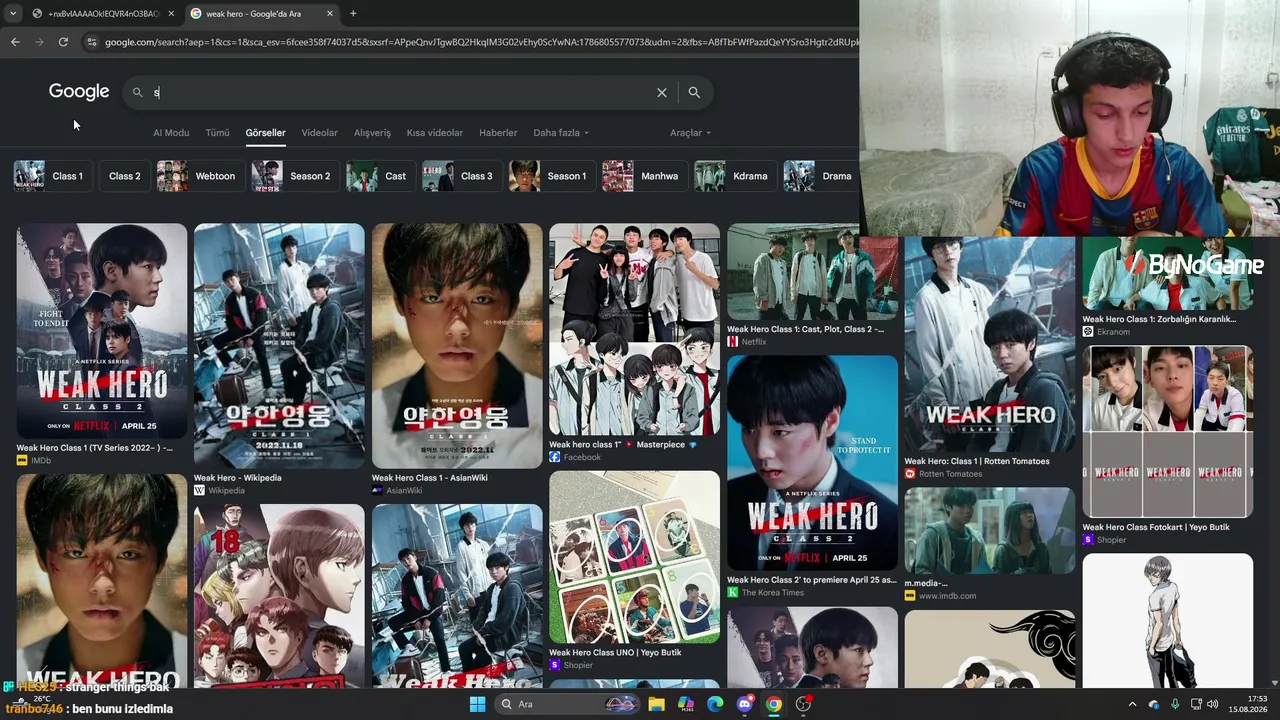Go back using the browser back arrow
This screenshot has width=1280, height=720.
tap(15, 42)
